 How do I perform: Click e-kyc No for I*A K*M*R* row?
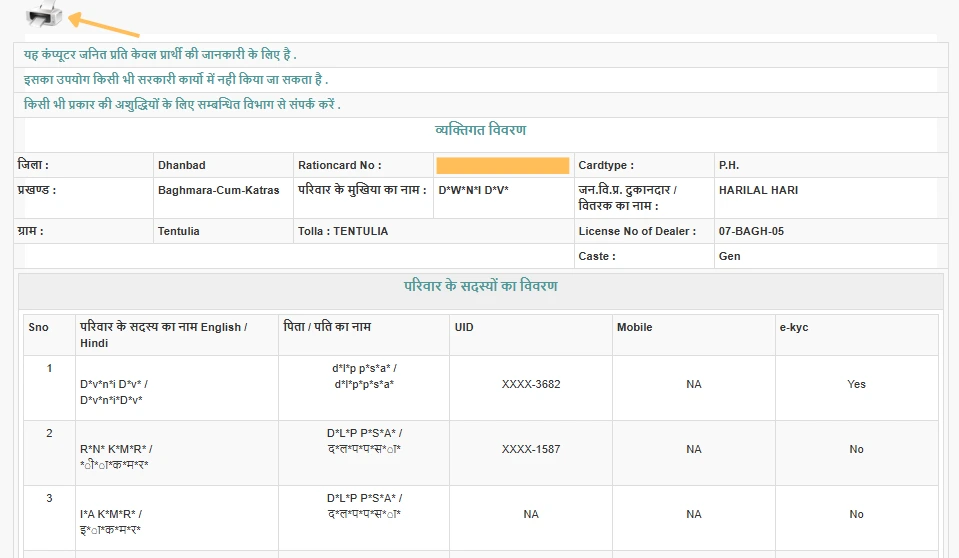pyautogui.click(x=856, y=514)
